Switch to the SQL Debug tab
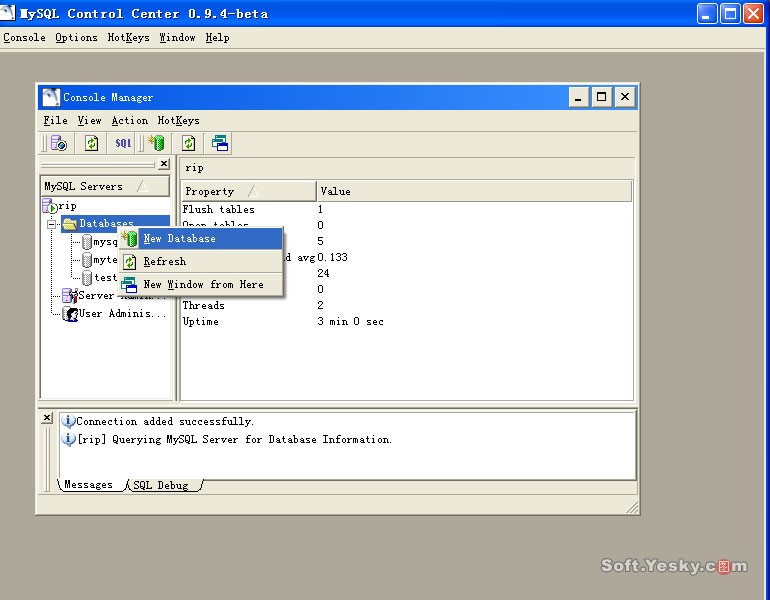Viewport: 770px width, 600px height. click(x=161, y=485)
